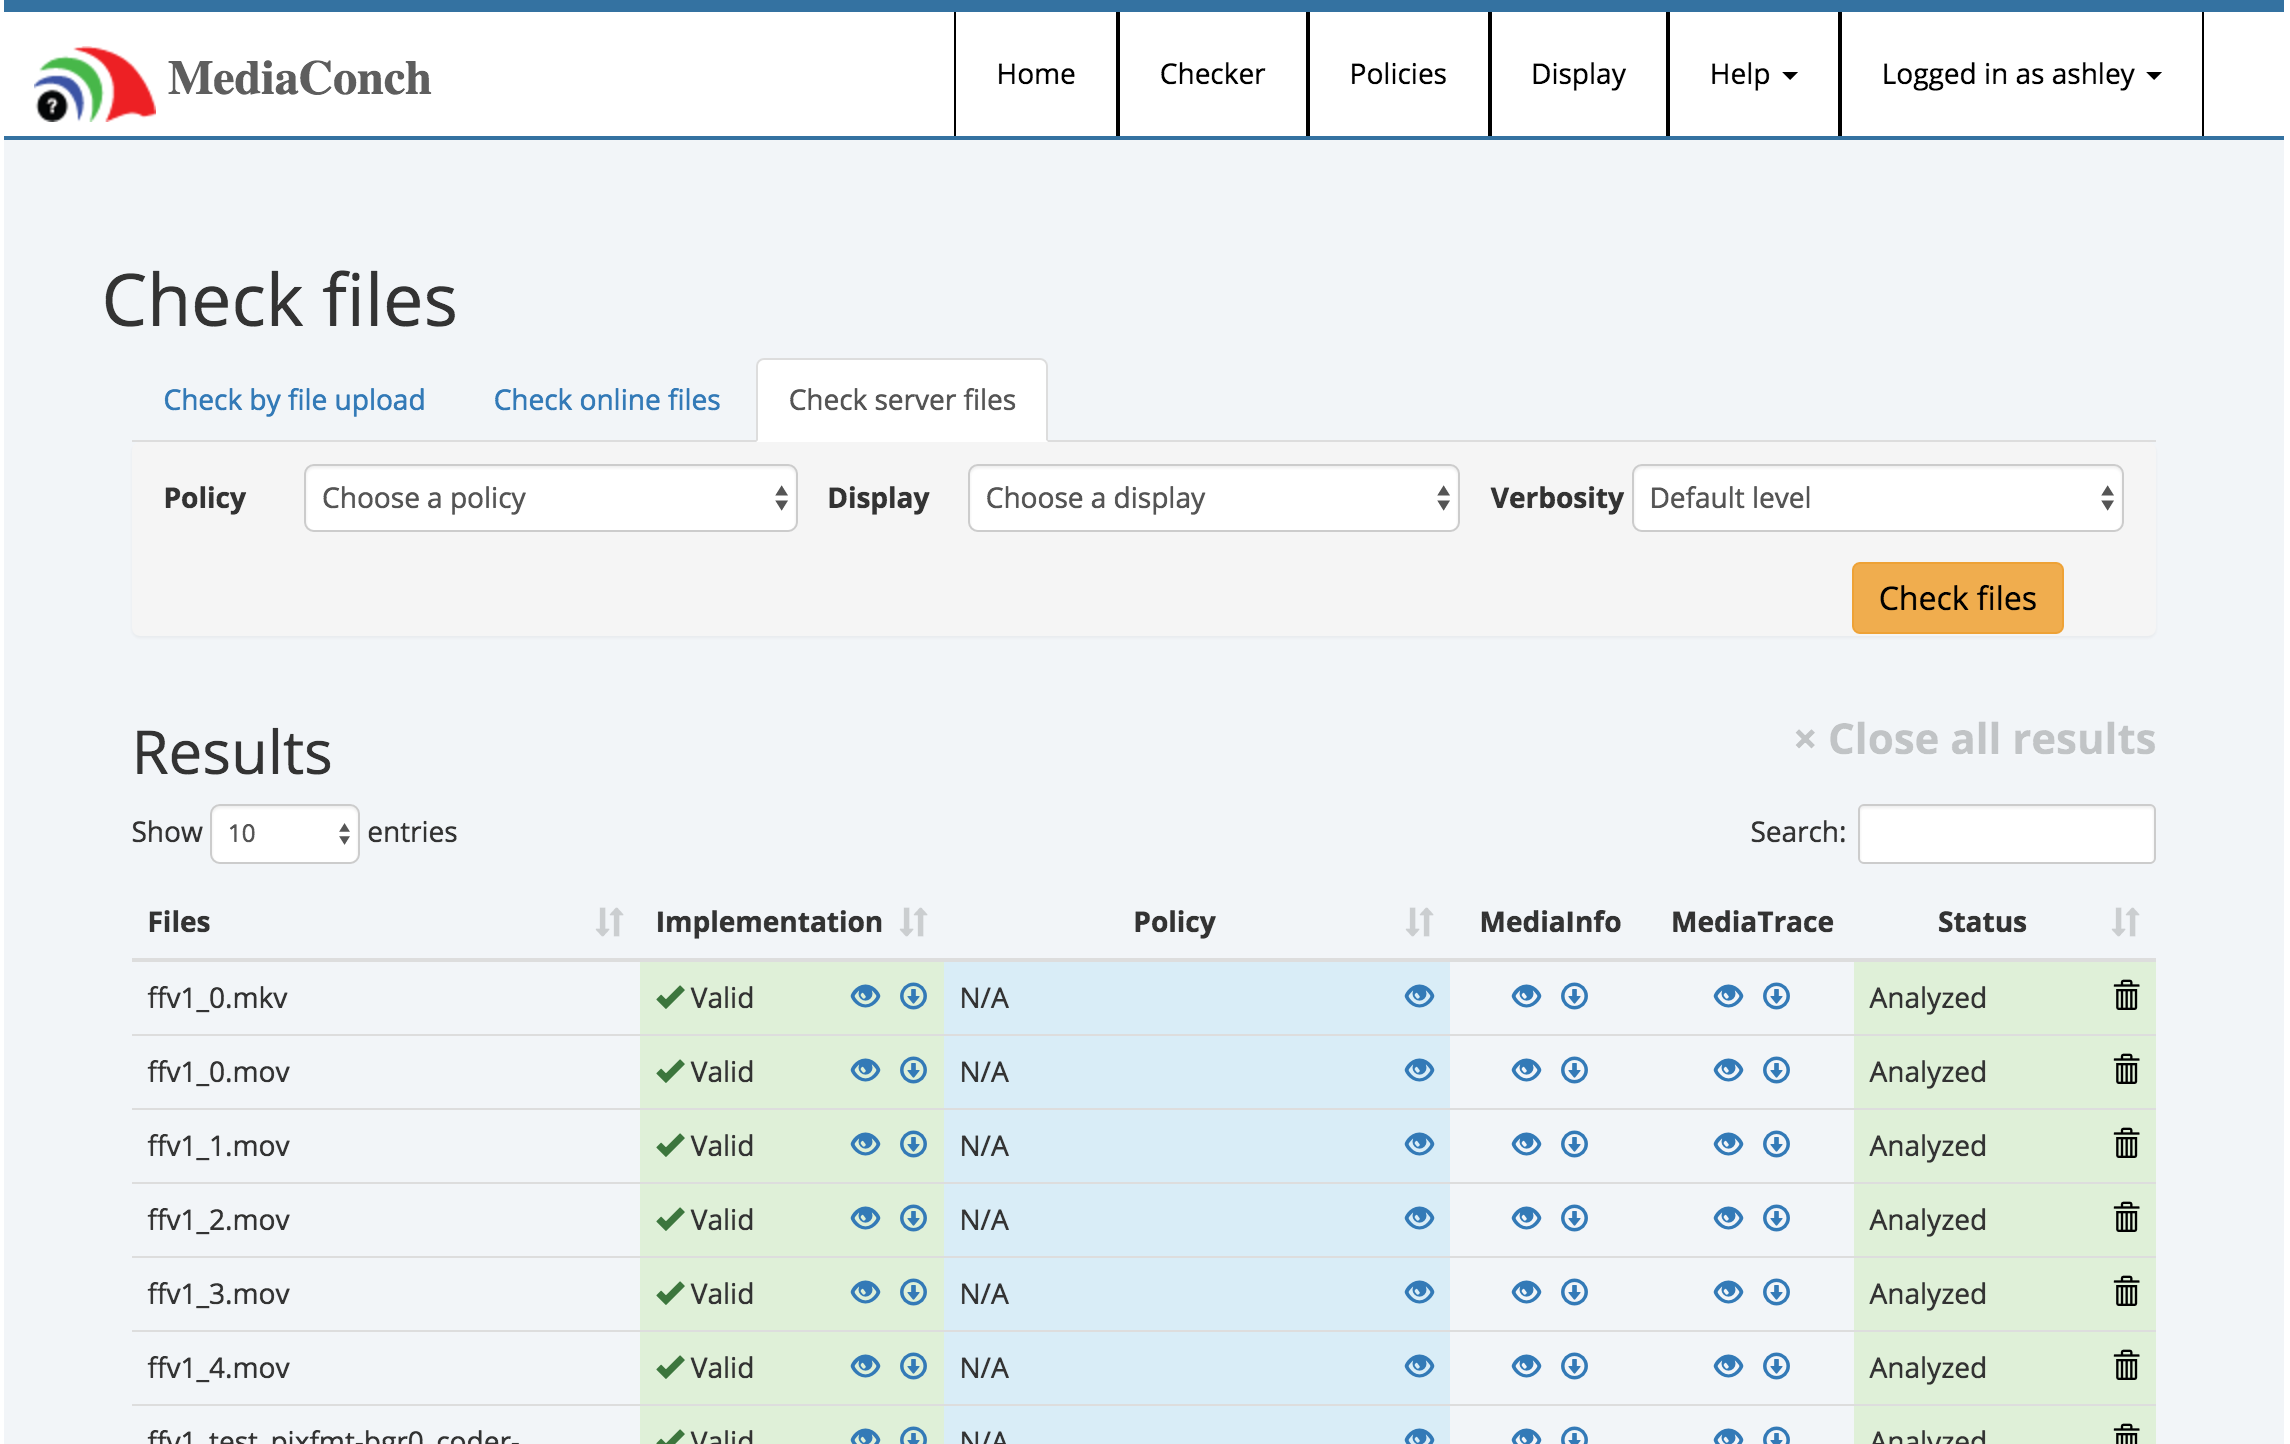
Task: Switch to Check by file upload tab
Action: [294, 400]
